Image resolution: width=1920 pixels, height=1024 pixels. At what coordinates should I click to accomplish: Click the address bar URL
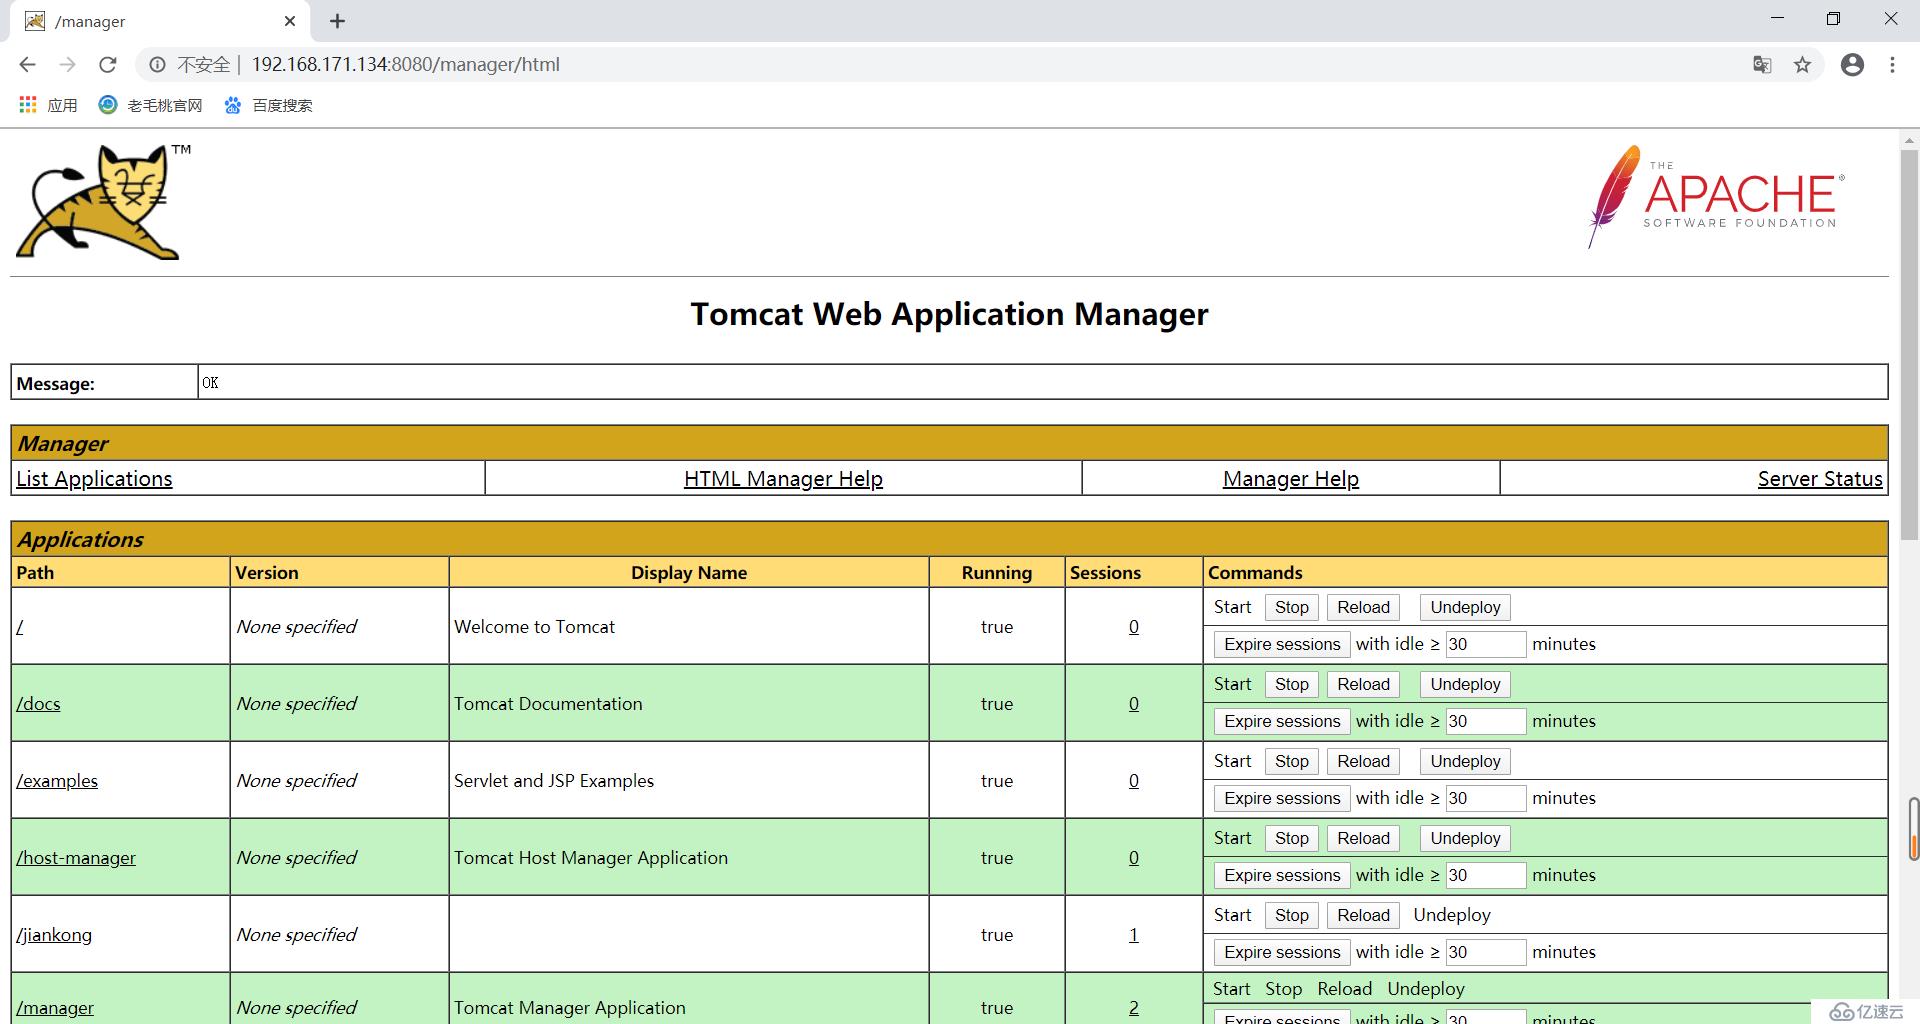point(405,65)
